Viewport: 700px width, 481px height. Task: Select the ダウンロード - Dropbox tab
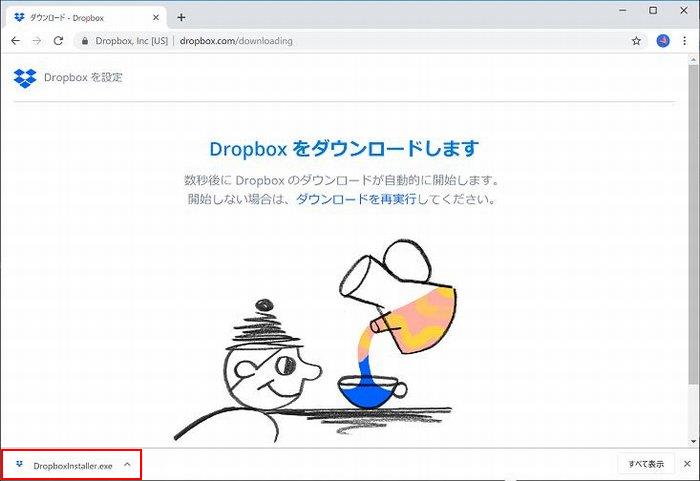pyautogui.click(x=85, y=17)
